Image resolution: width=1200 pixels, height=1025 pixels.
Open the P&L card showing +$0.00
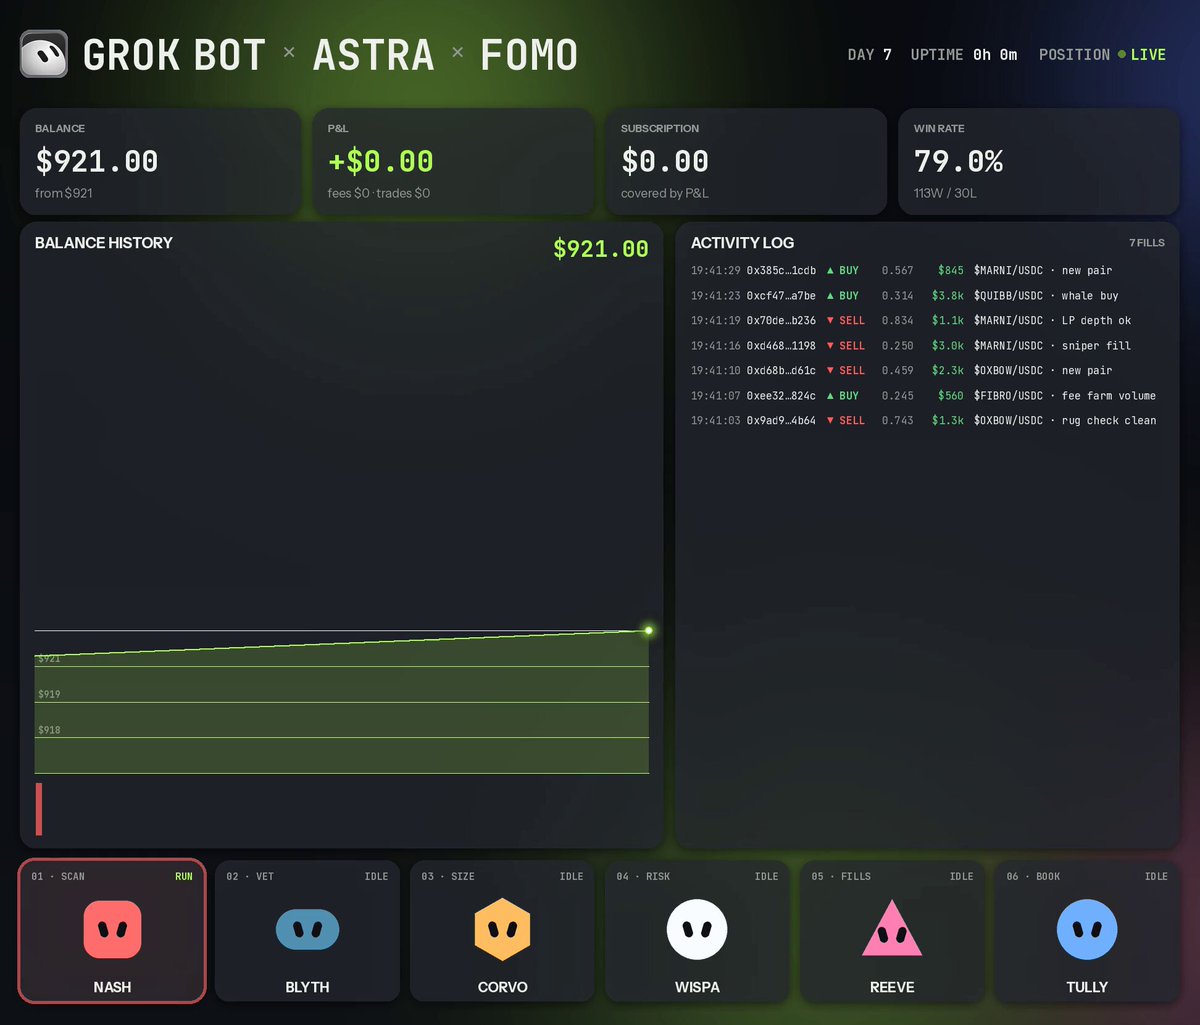[453, 161]
